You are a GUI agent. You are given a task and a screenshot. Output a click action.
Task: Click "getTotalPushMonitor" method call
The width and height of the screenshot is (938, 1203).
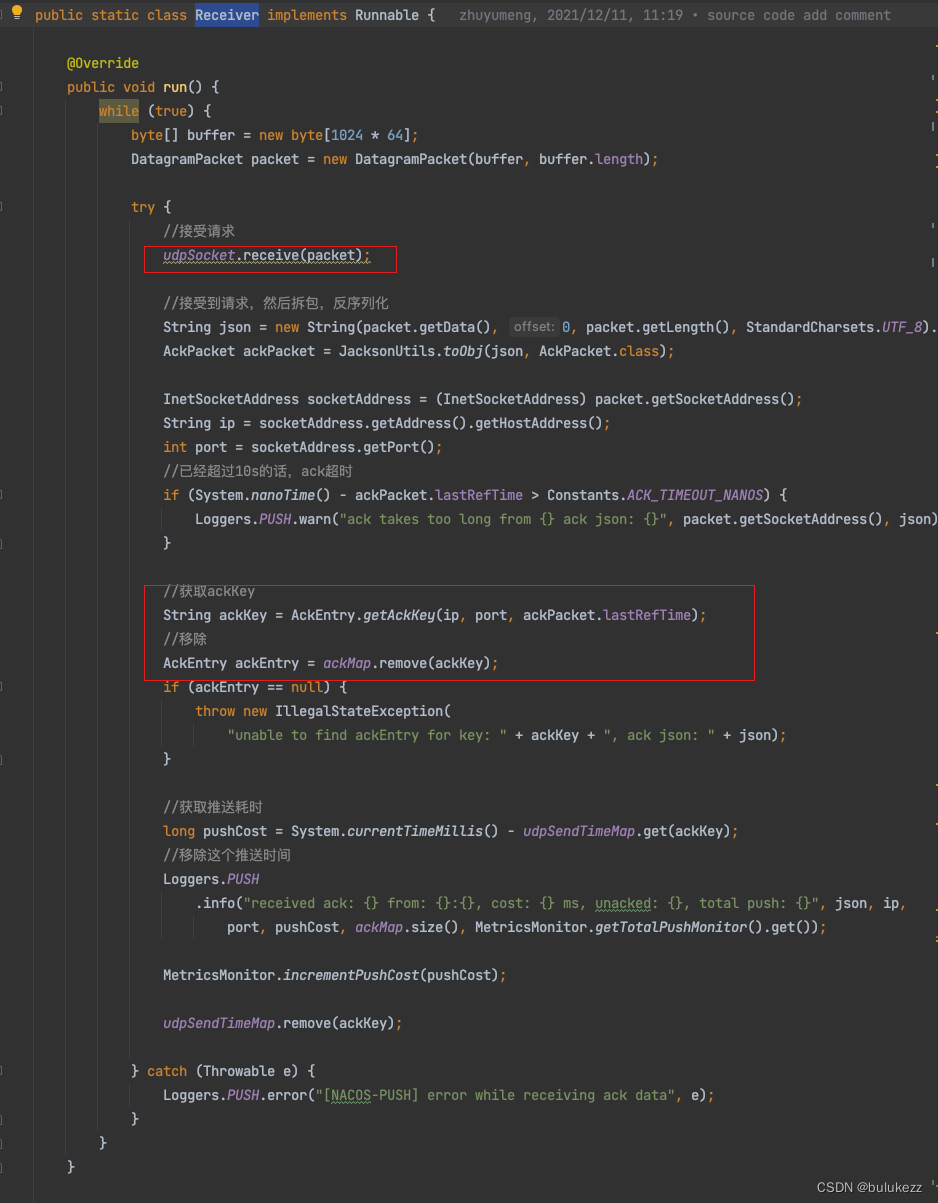point(671,927)
